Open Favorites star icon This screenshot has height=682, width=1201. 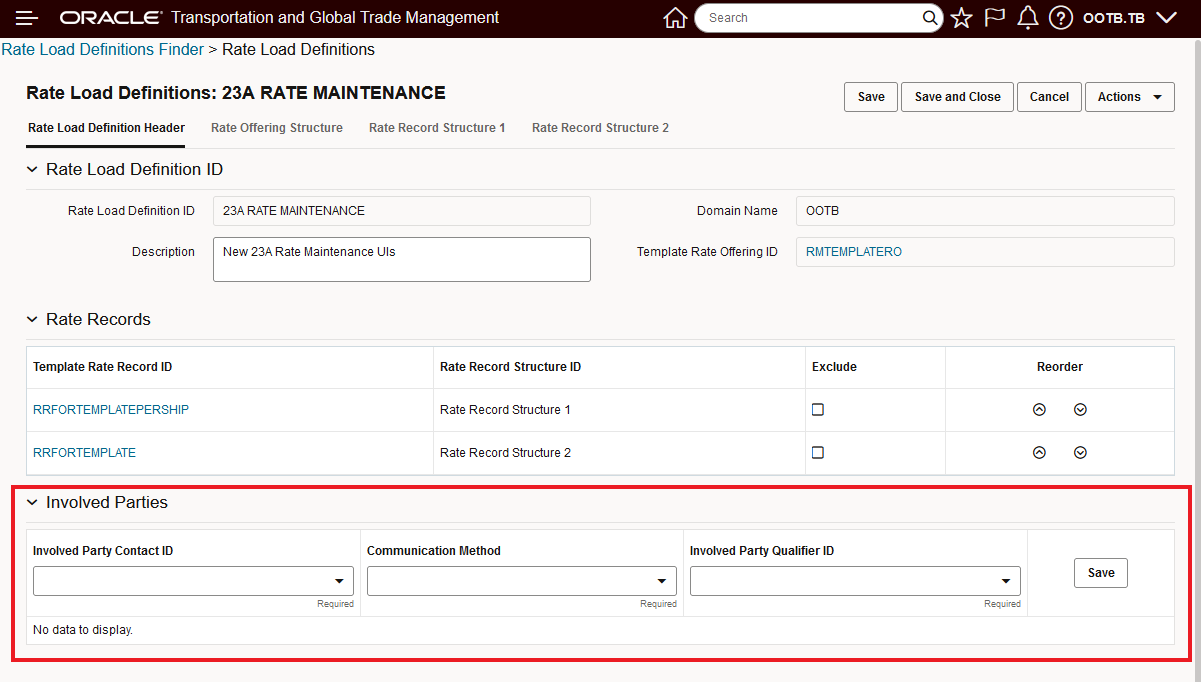tap(961, 18)
